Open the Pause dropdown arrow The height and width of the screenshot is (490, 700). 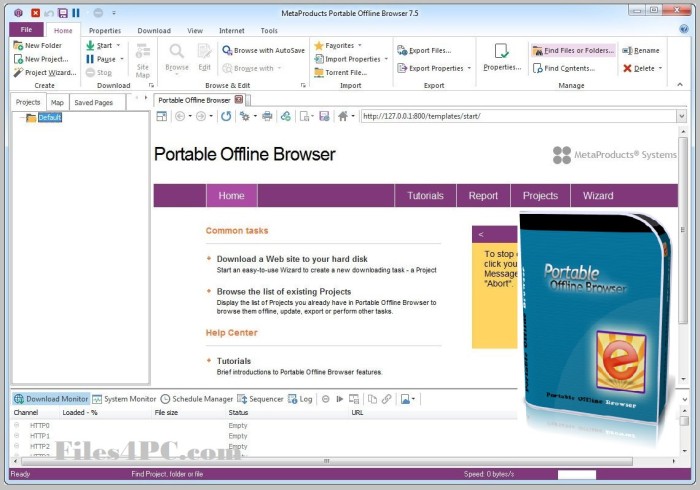pyautogui.click(x=121, y=59)
